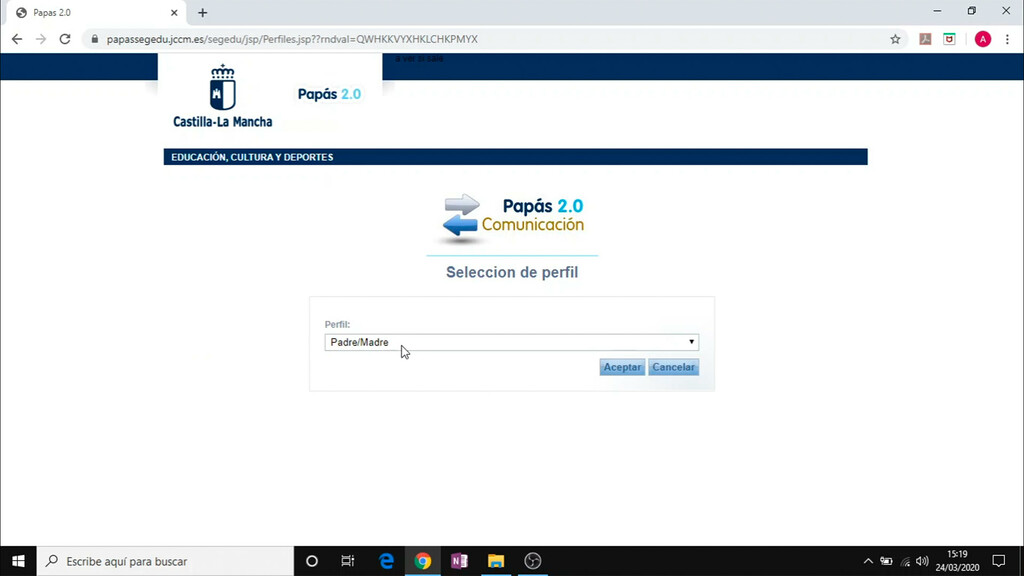The image size is (1024, 576).
Task: Reload the page with the refresh icon
Action: pos(65,39)
